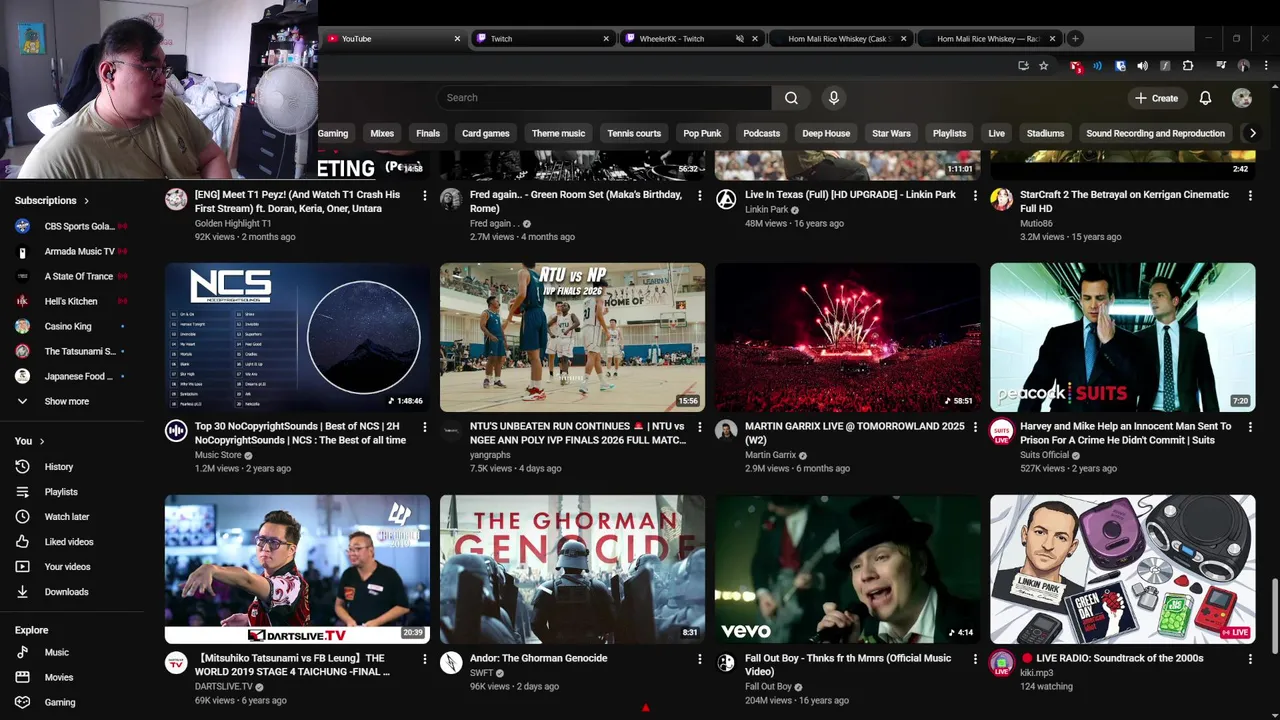Open Hell's Kitchen subscription
The height and width of the screenshot is (720, 1280).
click(x=72, y=301)
